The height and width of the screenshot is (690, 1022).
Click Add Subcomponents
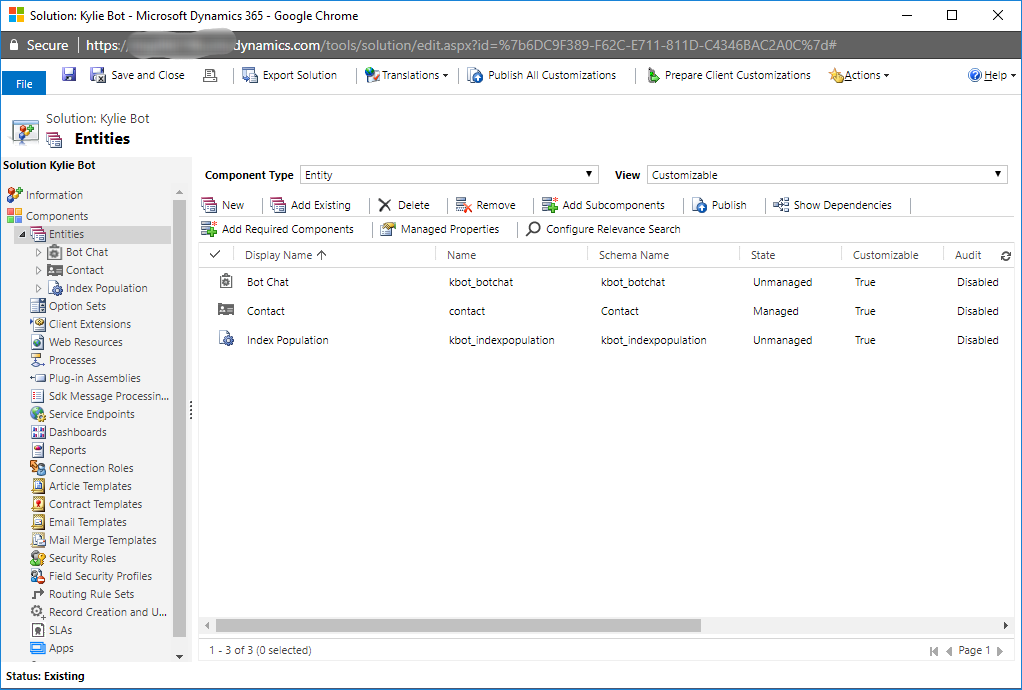(604, 205)
